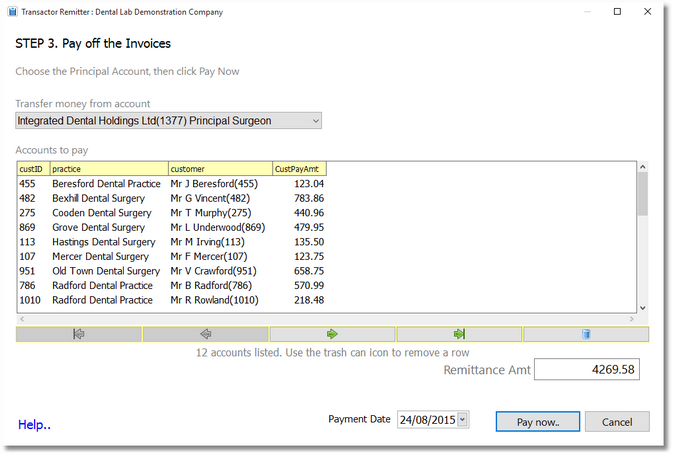
Task: Click customer Mr R Rowland(1010)
Action: [x=215, y=300]
